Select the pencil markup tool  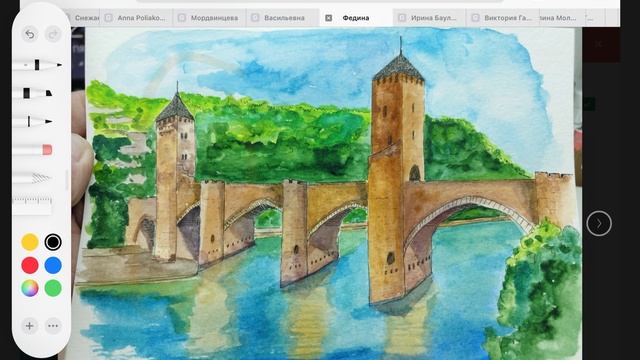click(33, 121)
